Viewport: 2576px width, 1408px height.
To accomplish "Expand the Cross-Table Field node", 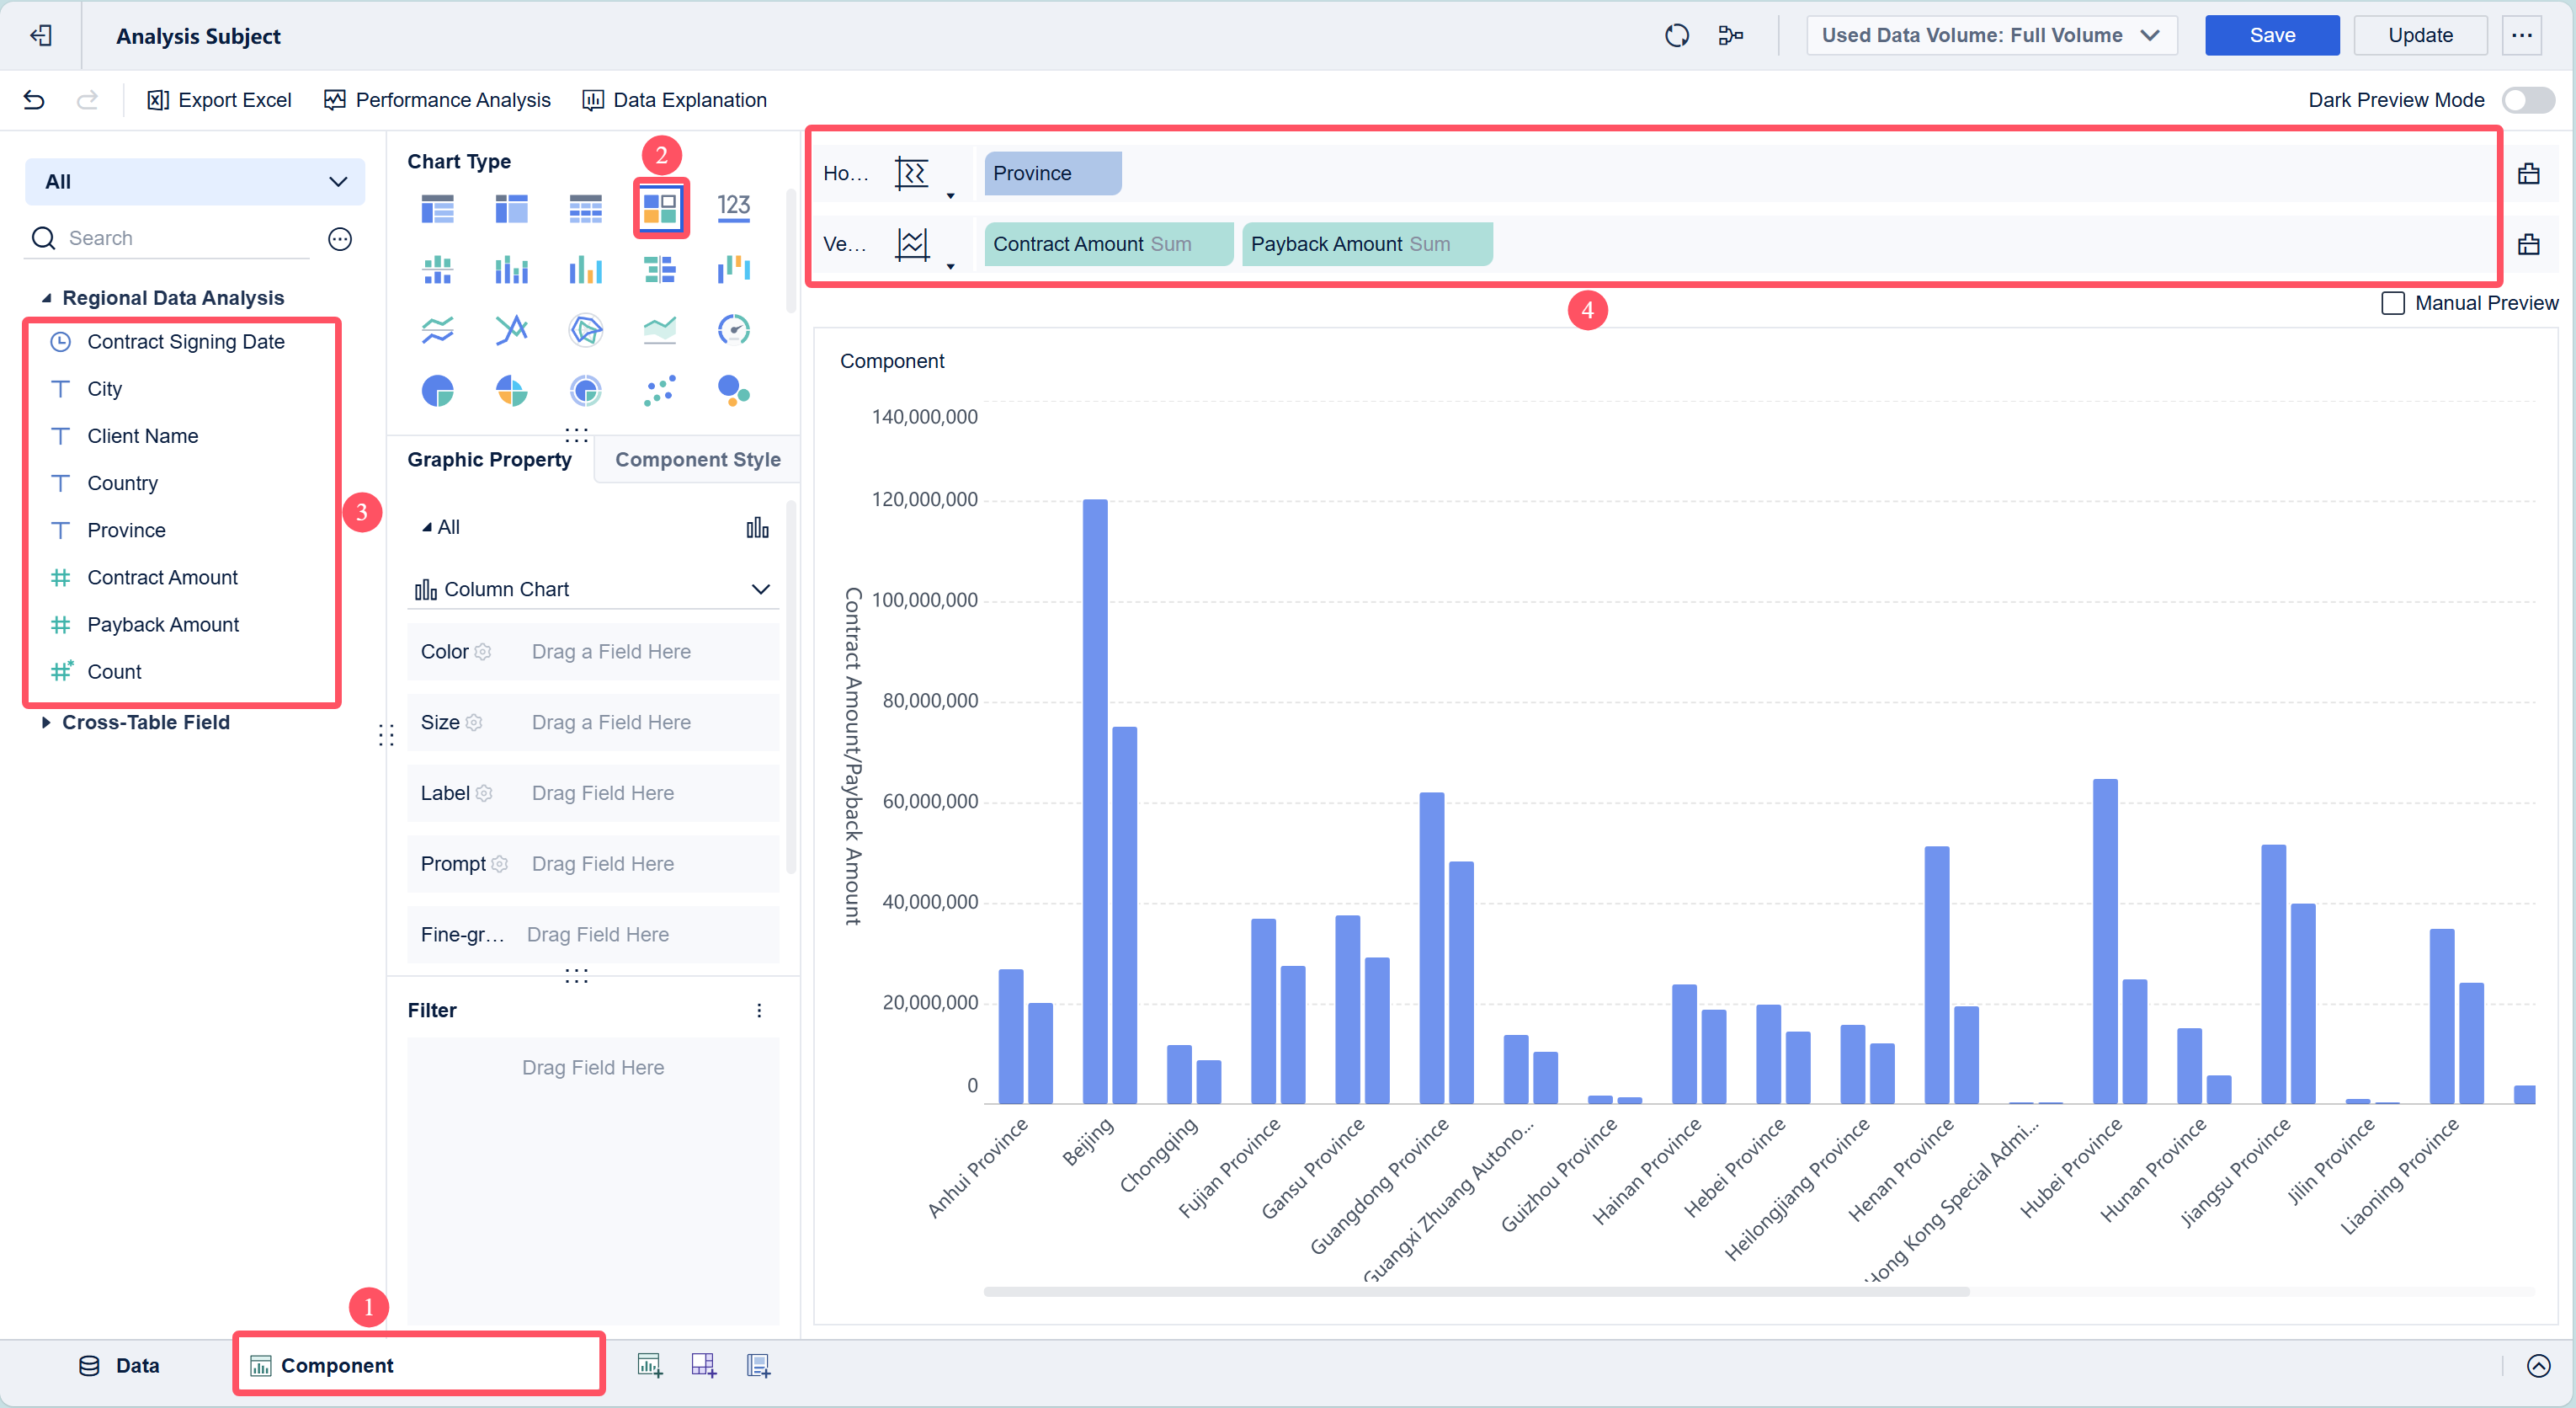I will pyautogui.click(x=46, y=723).
